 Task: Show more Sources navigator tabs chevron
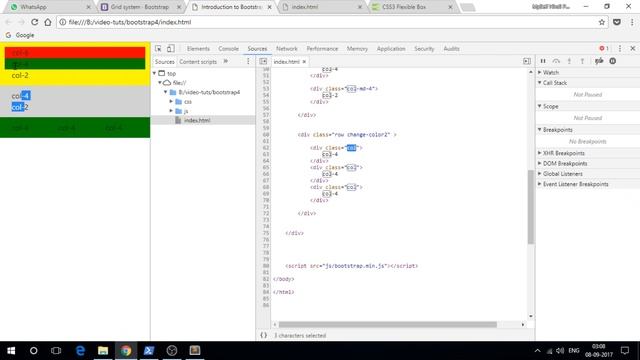coord(226,62)
